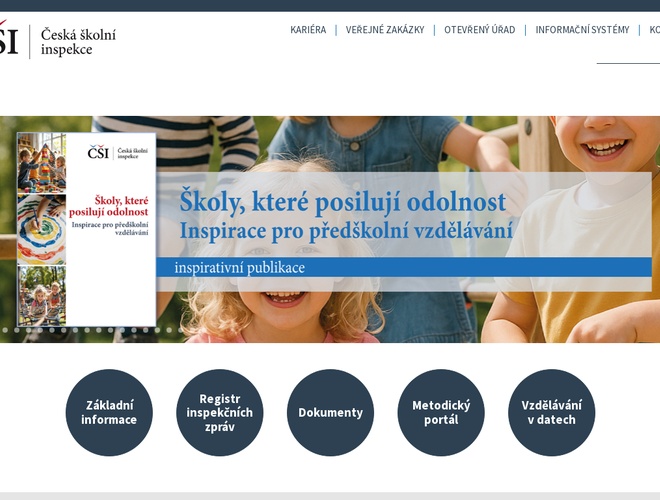The width and height of the screenshot is (660, 500).
Task: Open Informační systémy in the top menu
Action: pyautogui.click(x=582, y=30)
